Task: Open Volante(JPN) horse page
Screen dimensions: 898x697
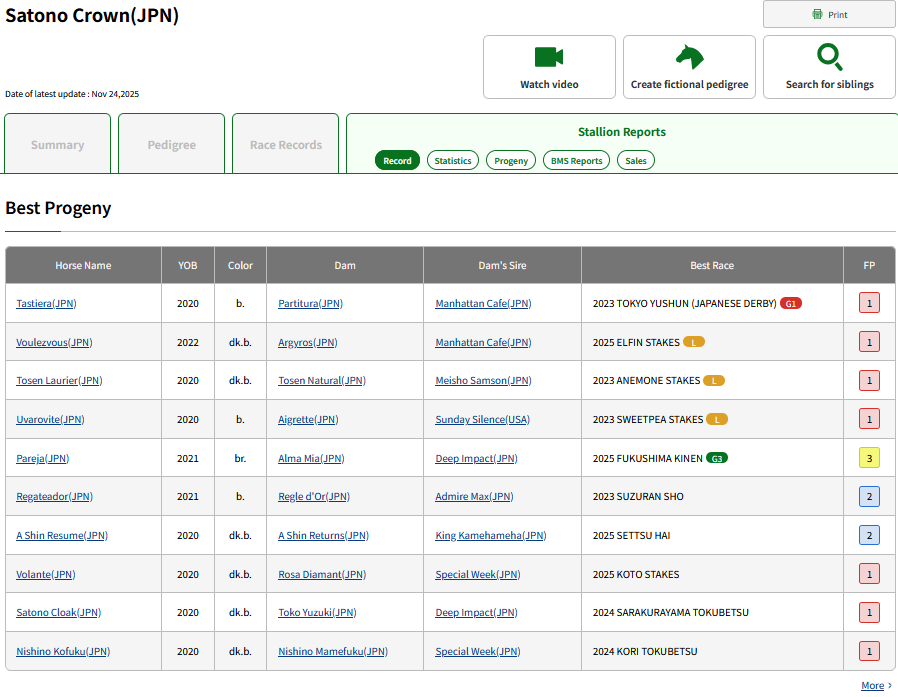Action: pyautogui.click(x=46, y=574)
